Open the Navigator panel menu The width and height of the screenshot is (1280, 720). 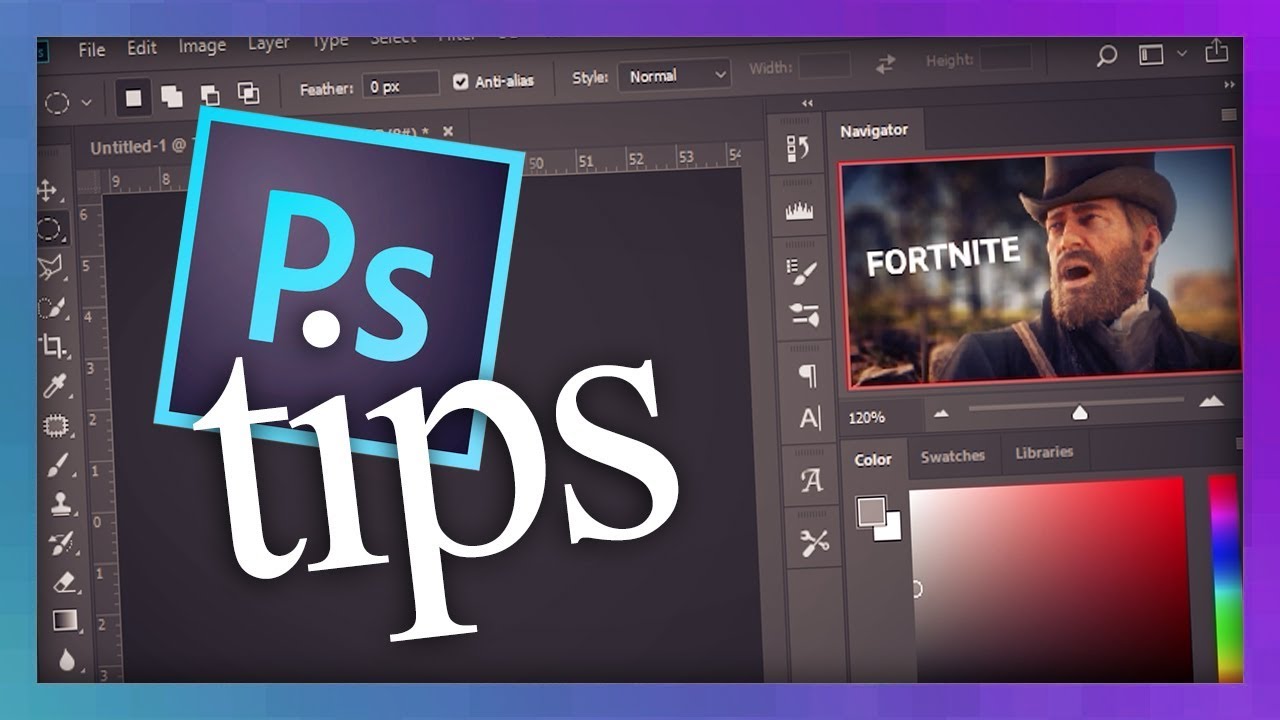(x=1229, y=115)
